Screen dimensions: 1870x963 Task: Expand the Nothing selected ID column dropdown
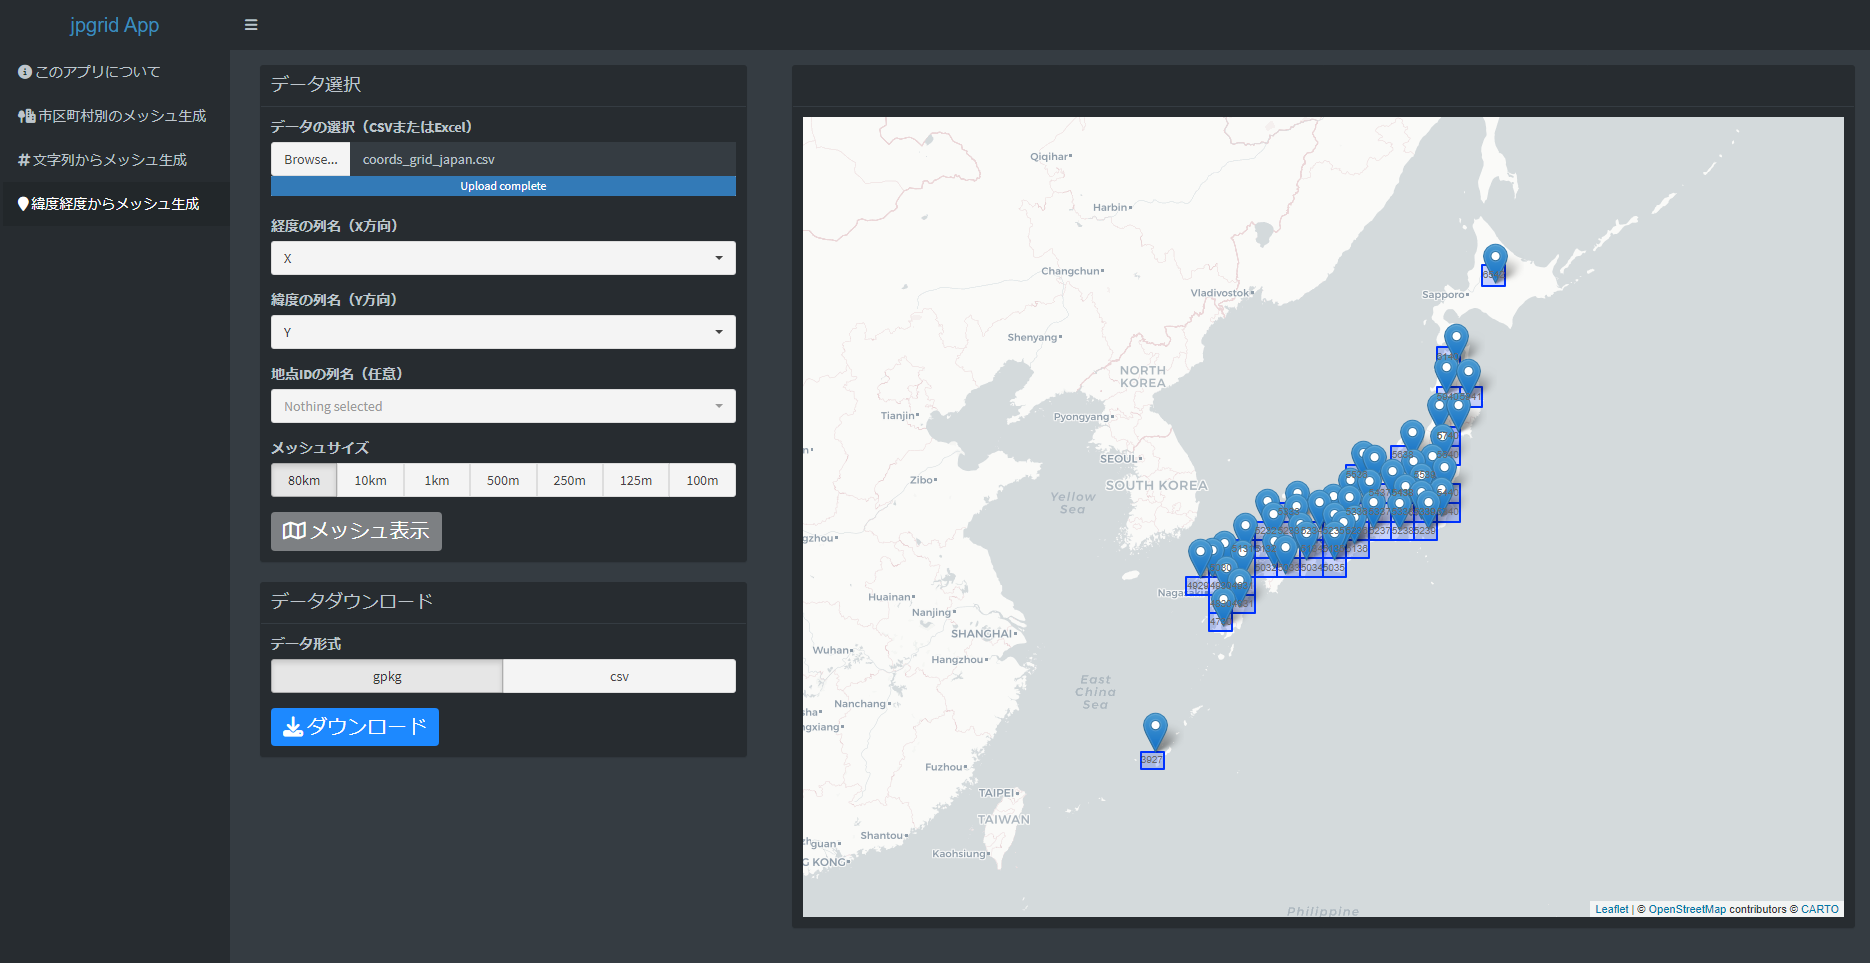(503, 406)
